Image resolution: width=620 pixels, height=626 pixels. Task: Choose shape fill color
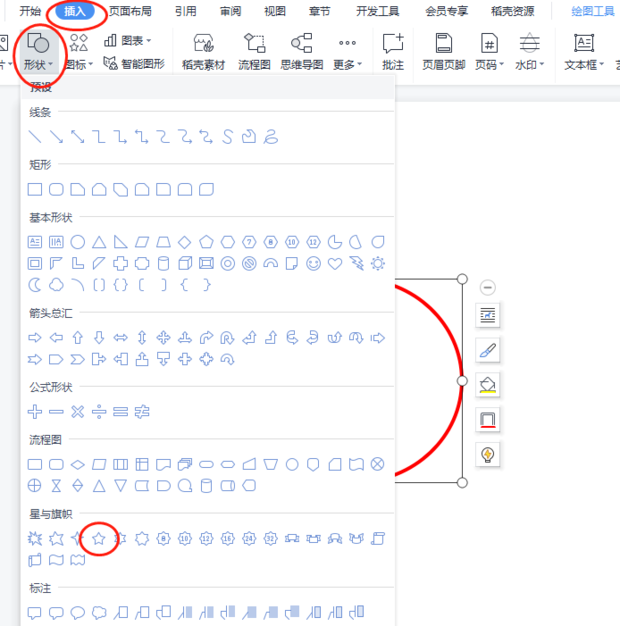pyautogui.click(x=487, y=385)
